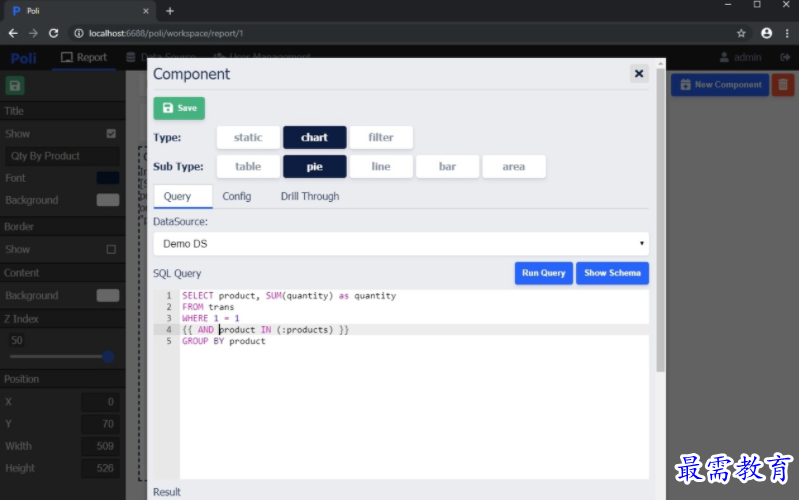Viewport: 799px width, 500px height.
Task: Click the Result label
Action: click(167, 492)
